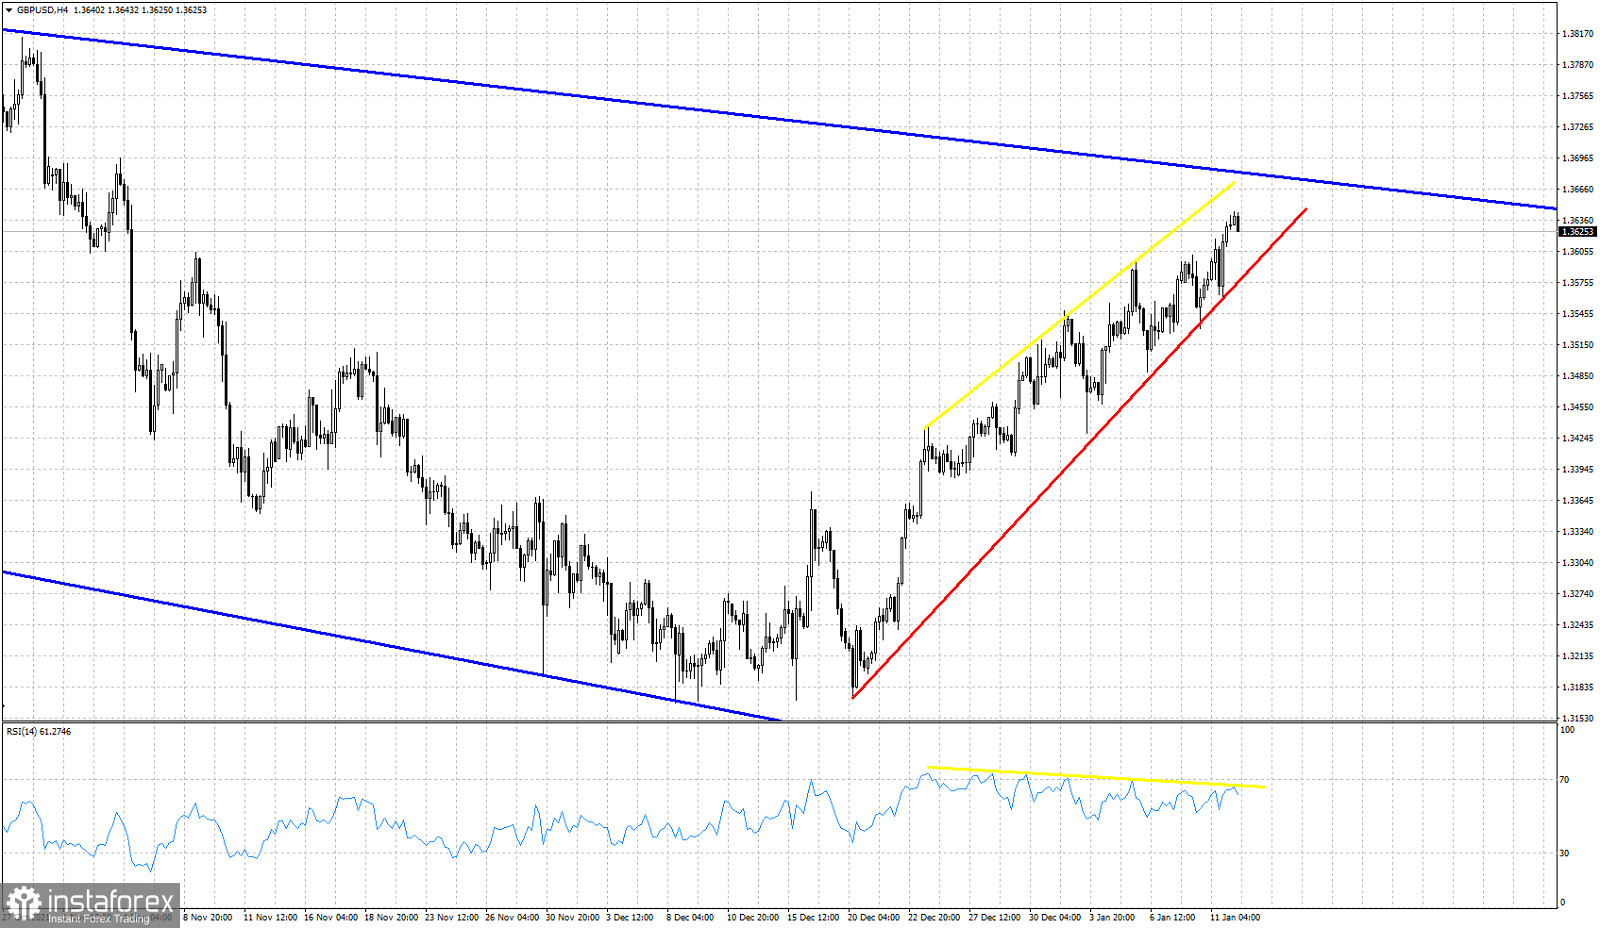Click the 1.37565 price scale label
1600x928 pixels.
pyautogui.click(x=1578, y=96)
